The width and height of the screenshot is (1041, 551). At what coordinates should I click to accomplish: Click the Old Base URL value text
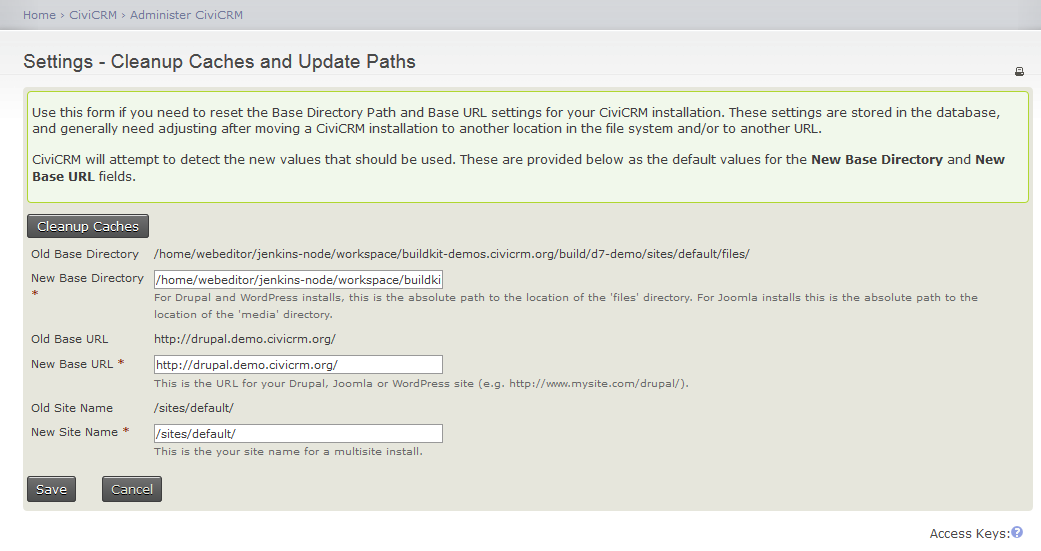[x=244, y=339]
